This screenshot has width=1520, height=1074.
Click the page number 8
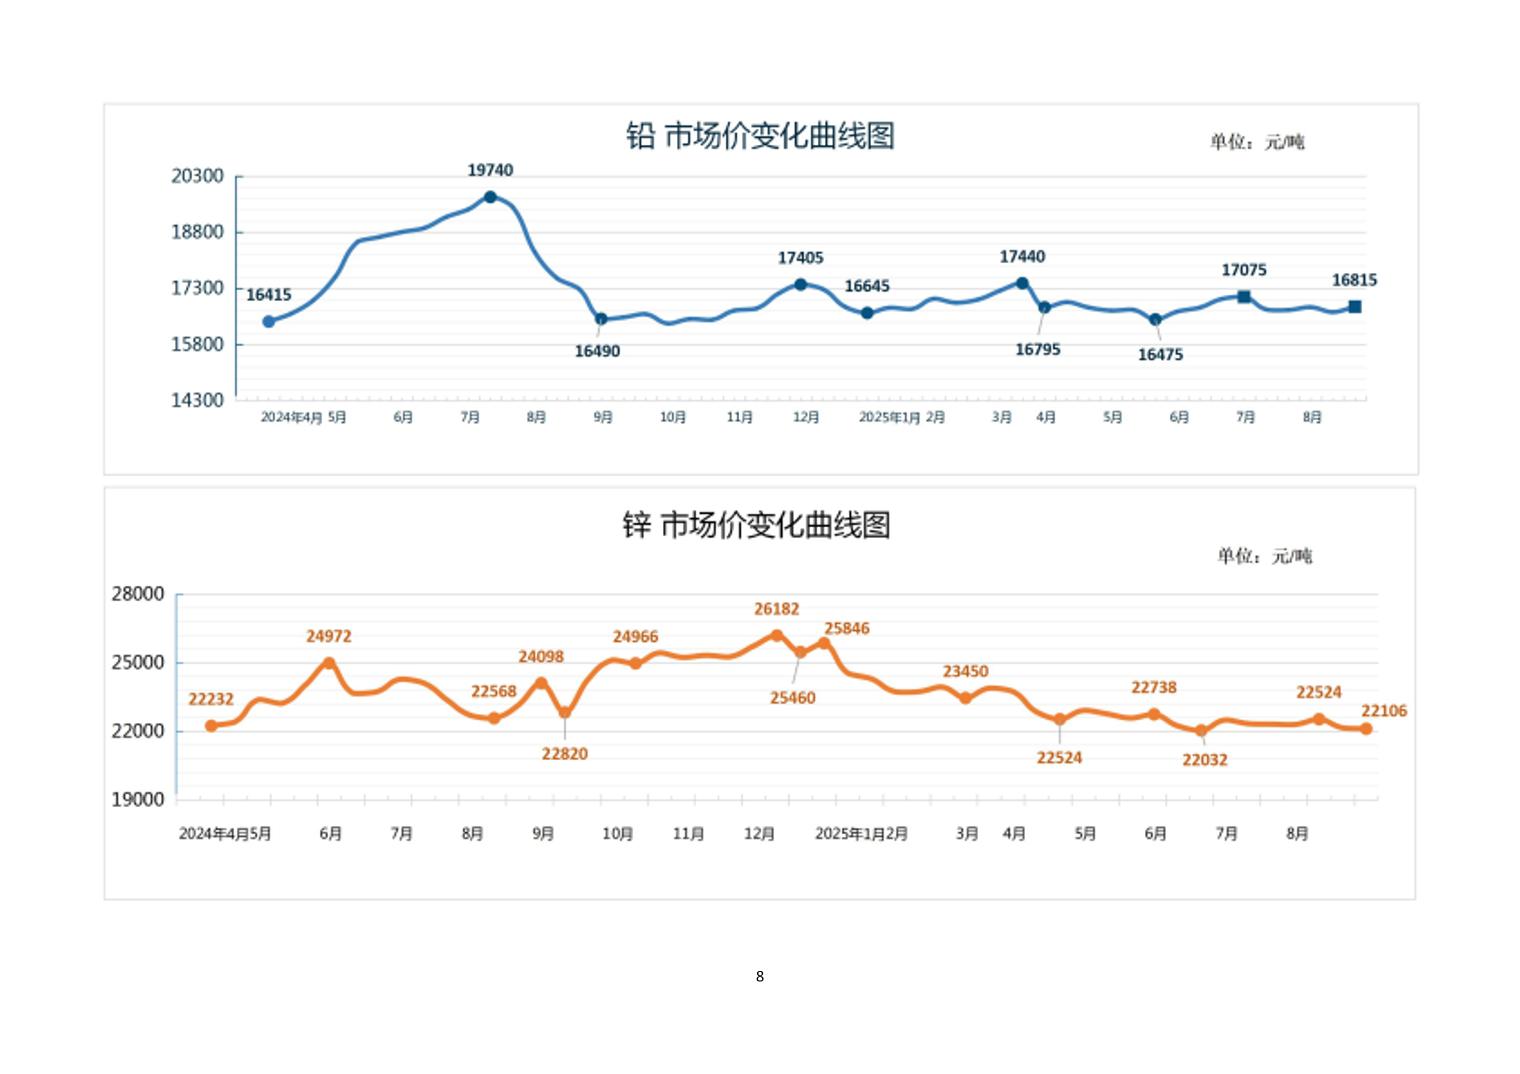(760, 976)
